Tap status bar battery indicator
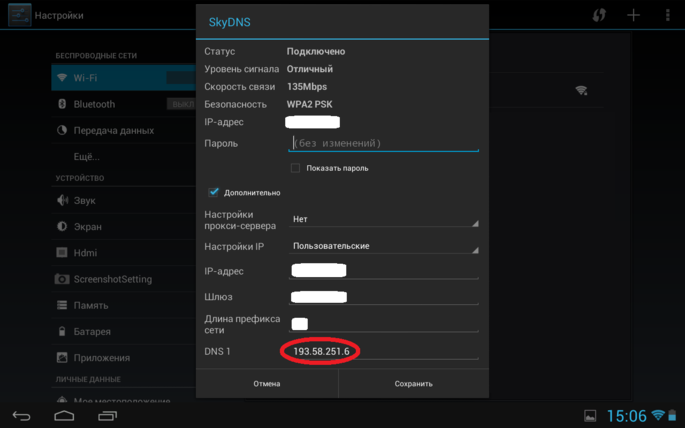 (x=672, y=415)
